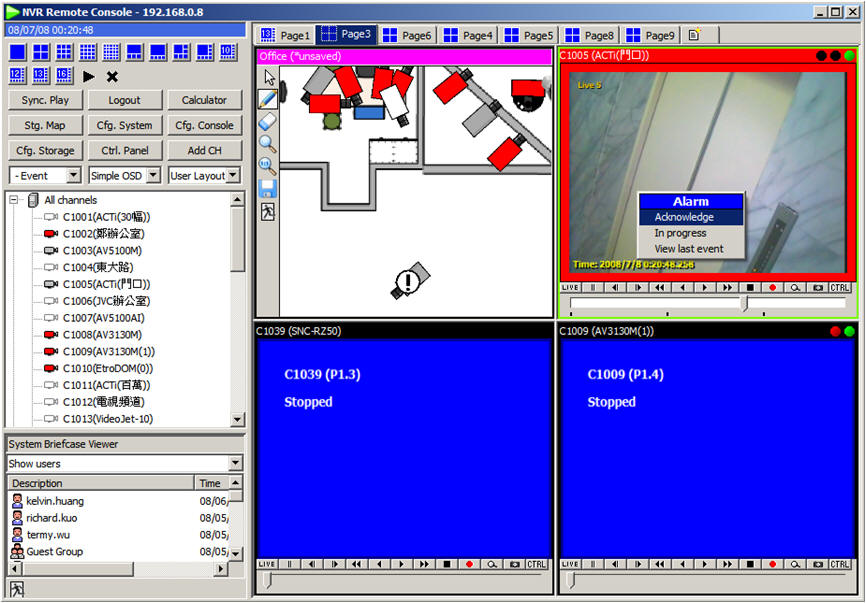Click the C1005 timeline slider handle
Screen dimensions: 866x603
pyautogui.click(x=744, y=303)
